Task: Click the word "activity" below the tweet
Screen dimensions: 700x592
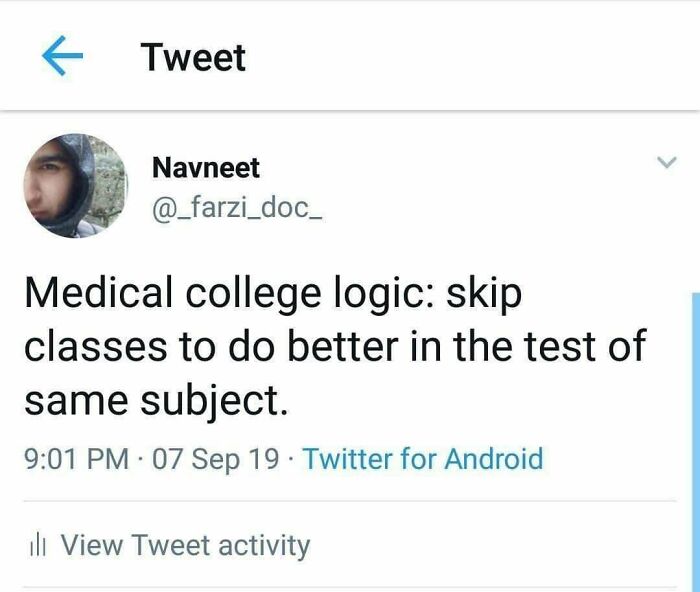Action: point(264,546)
